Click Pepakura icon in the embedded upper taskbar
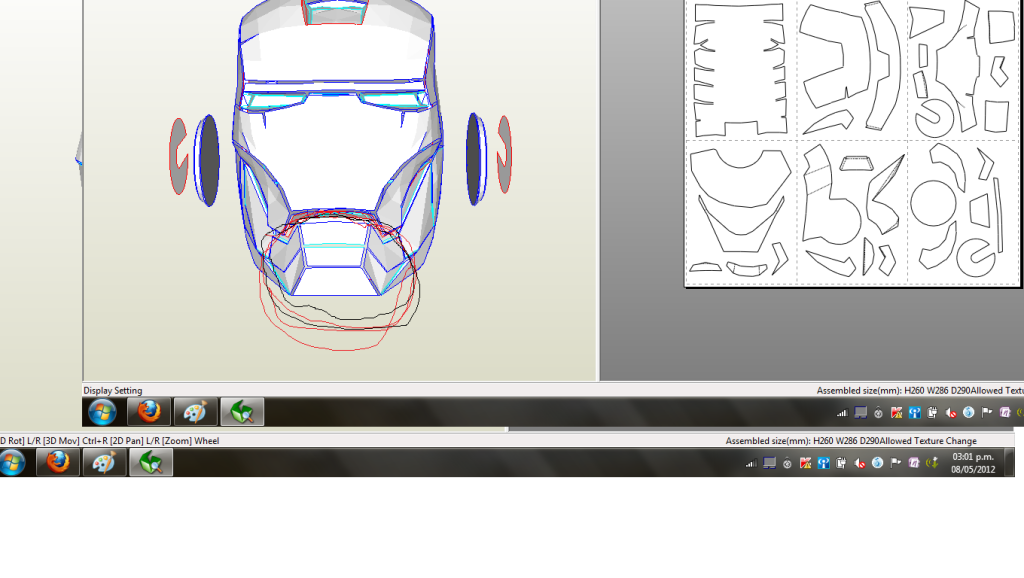 (x=242, y=412)
